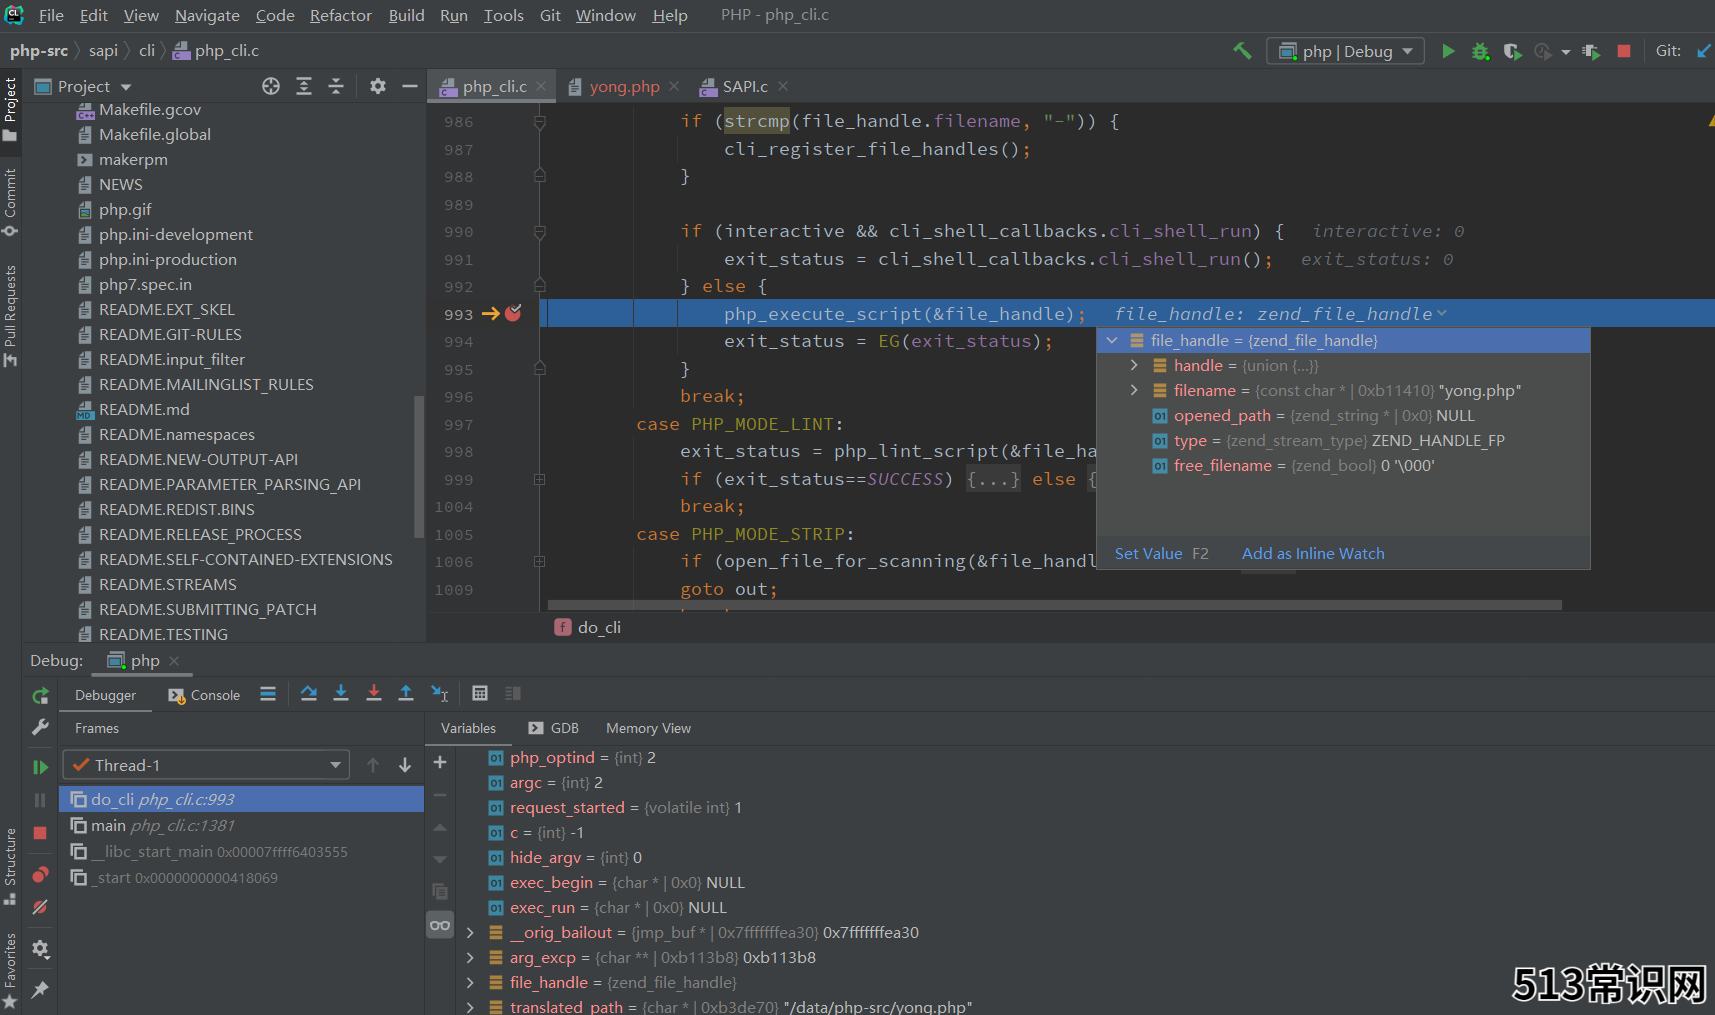The height and width of the screenshot is (1015, 1715).
Task: Open the Thread-1 dropdown
Action: coord(206,765)
